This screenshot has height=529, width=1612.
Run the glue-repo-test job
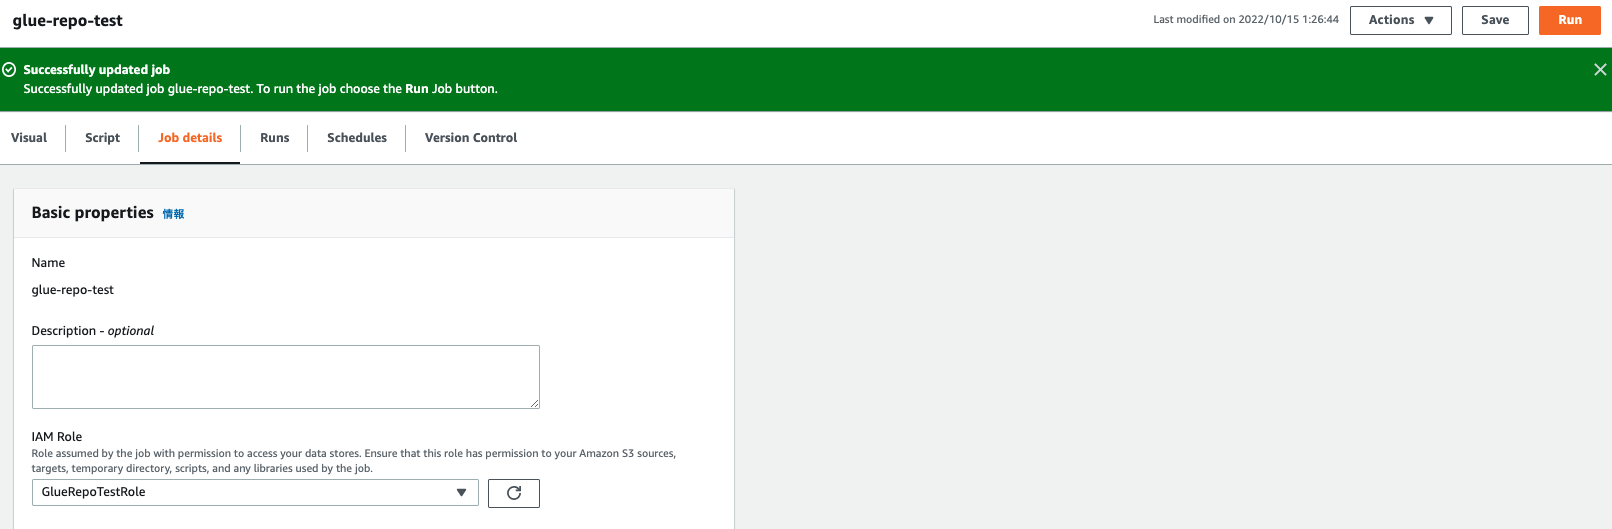pyautogui.click(x=1570, y=20)
